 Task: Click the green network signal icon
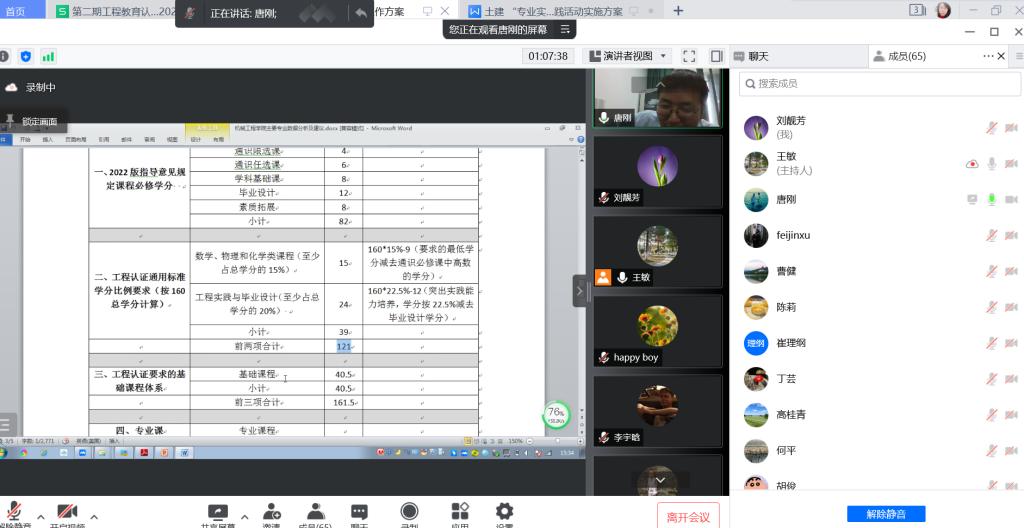[48, 57]
